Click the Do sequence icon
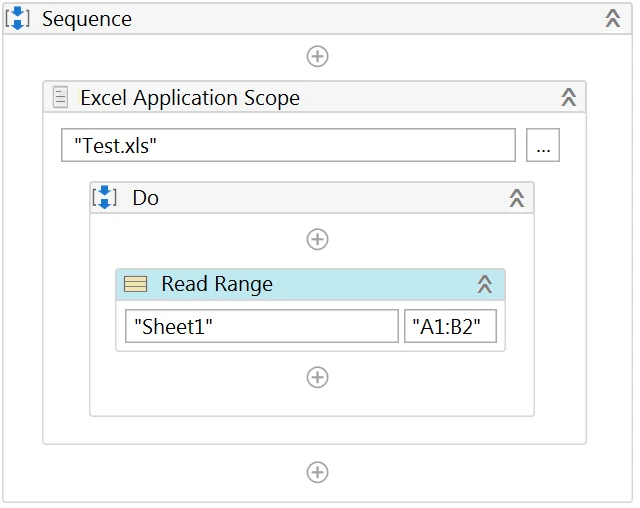 (105, 198)
